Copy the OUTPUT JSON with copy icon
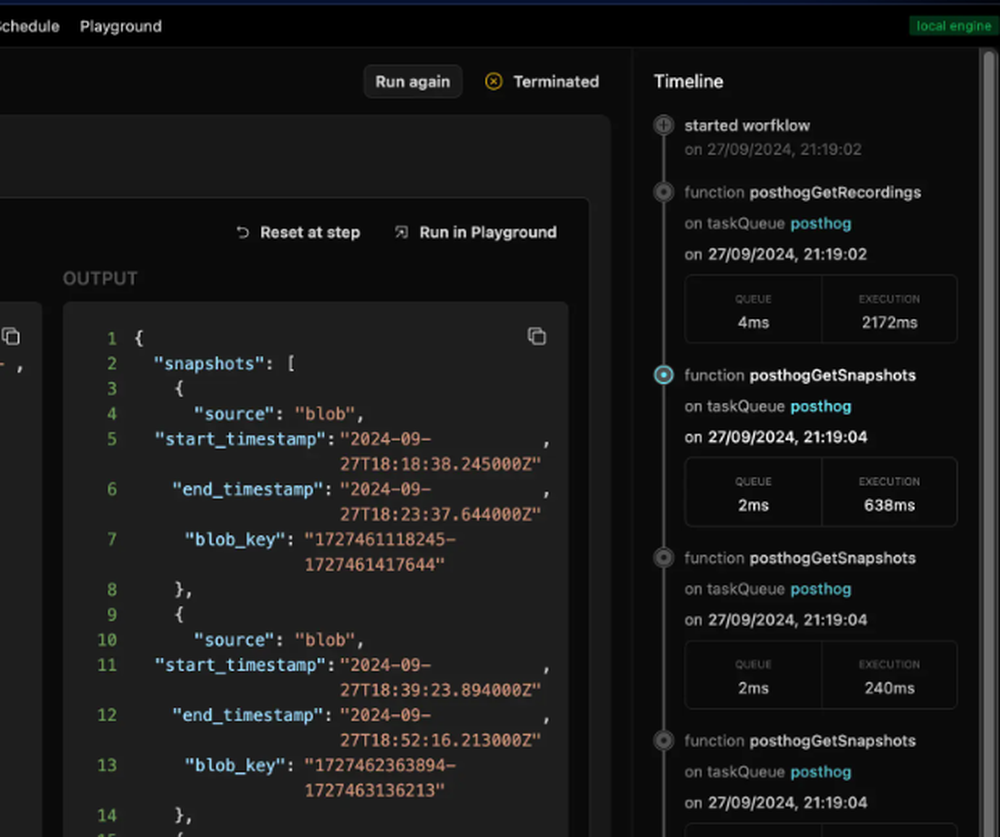The height and width of the screenshot is (837, 1000). pyautogui.click(x=536, y=336)
